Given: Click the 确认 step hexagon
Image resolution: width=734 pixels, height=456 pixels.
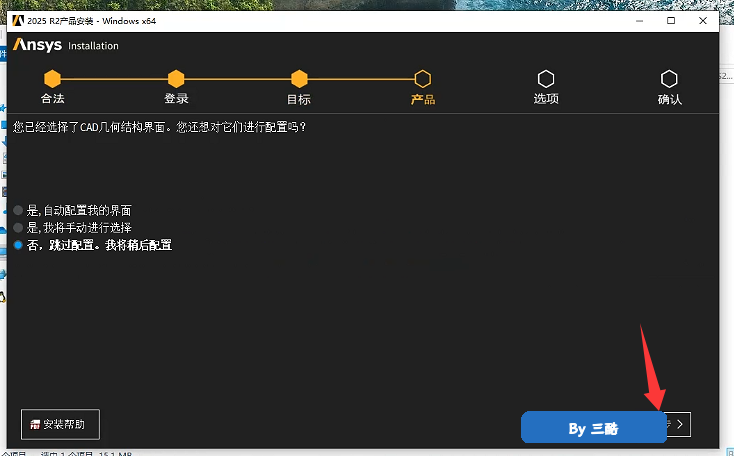Looking at the screenshot, I should click(669, 79).
